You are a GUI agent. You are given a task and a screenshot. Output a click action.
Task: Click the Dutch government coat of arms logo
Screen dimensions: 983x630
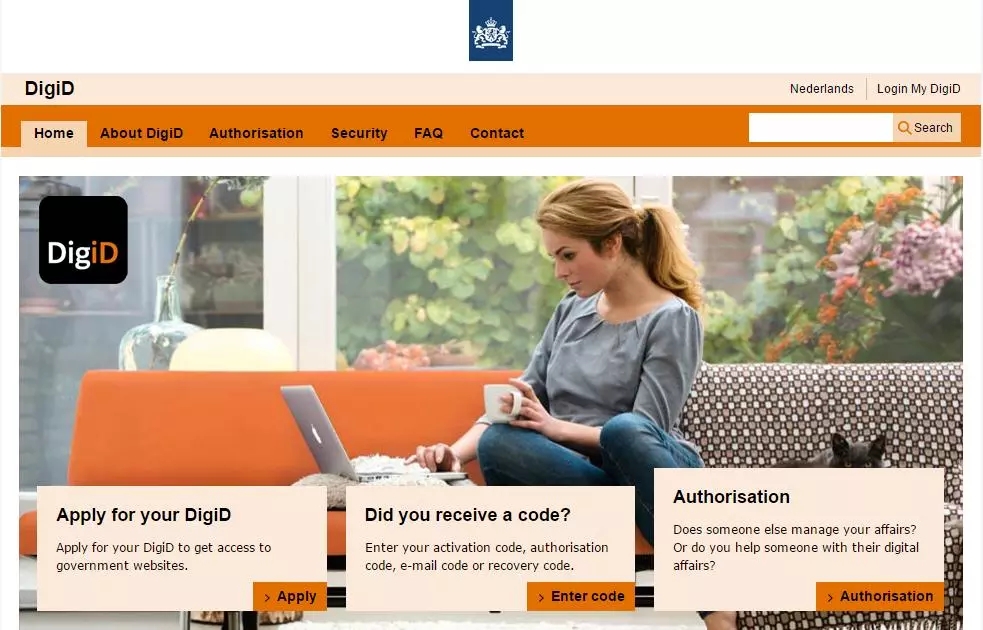click(491, 30)
